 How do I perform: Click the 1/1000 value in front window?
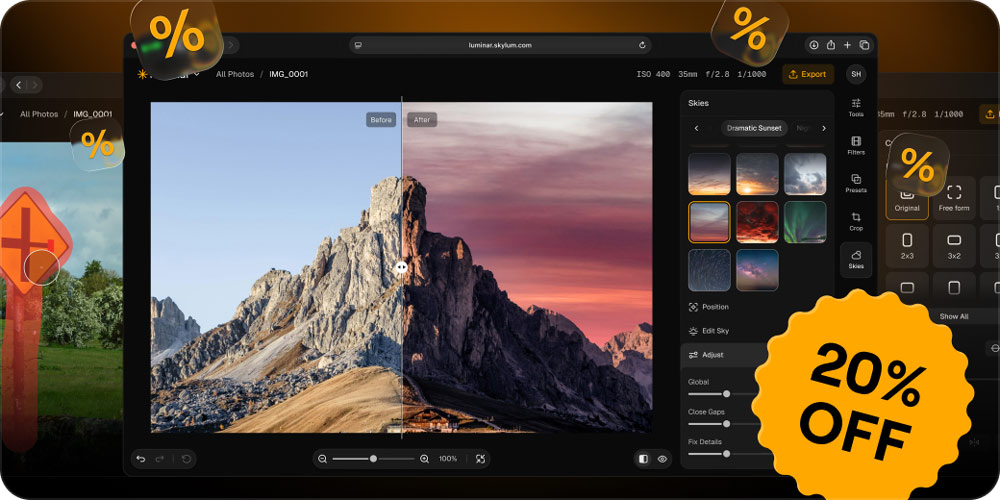tap(751, 74)
